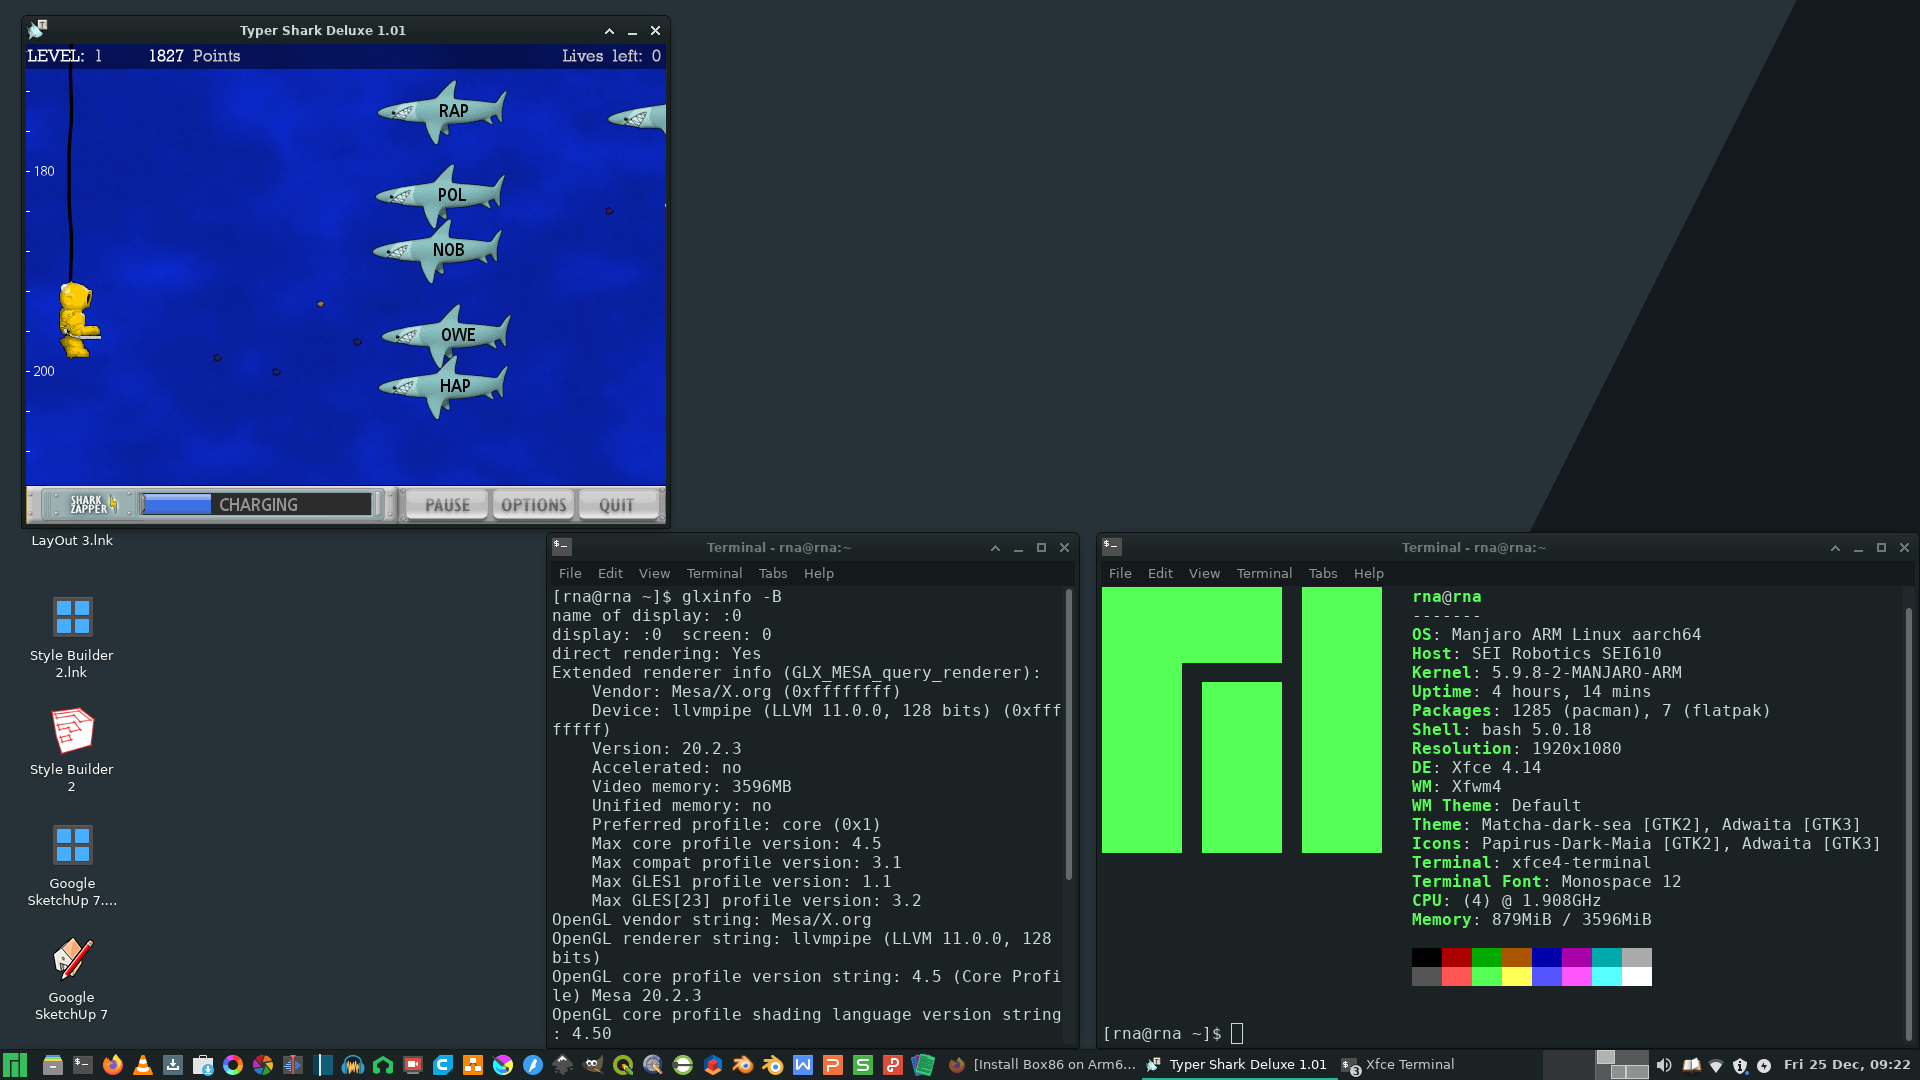Screen dimensions: 1920x1080
Task: Launch the file manager from the taskbar
Action: [x=53, y=1065]
